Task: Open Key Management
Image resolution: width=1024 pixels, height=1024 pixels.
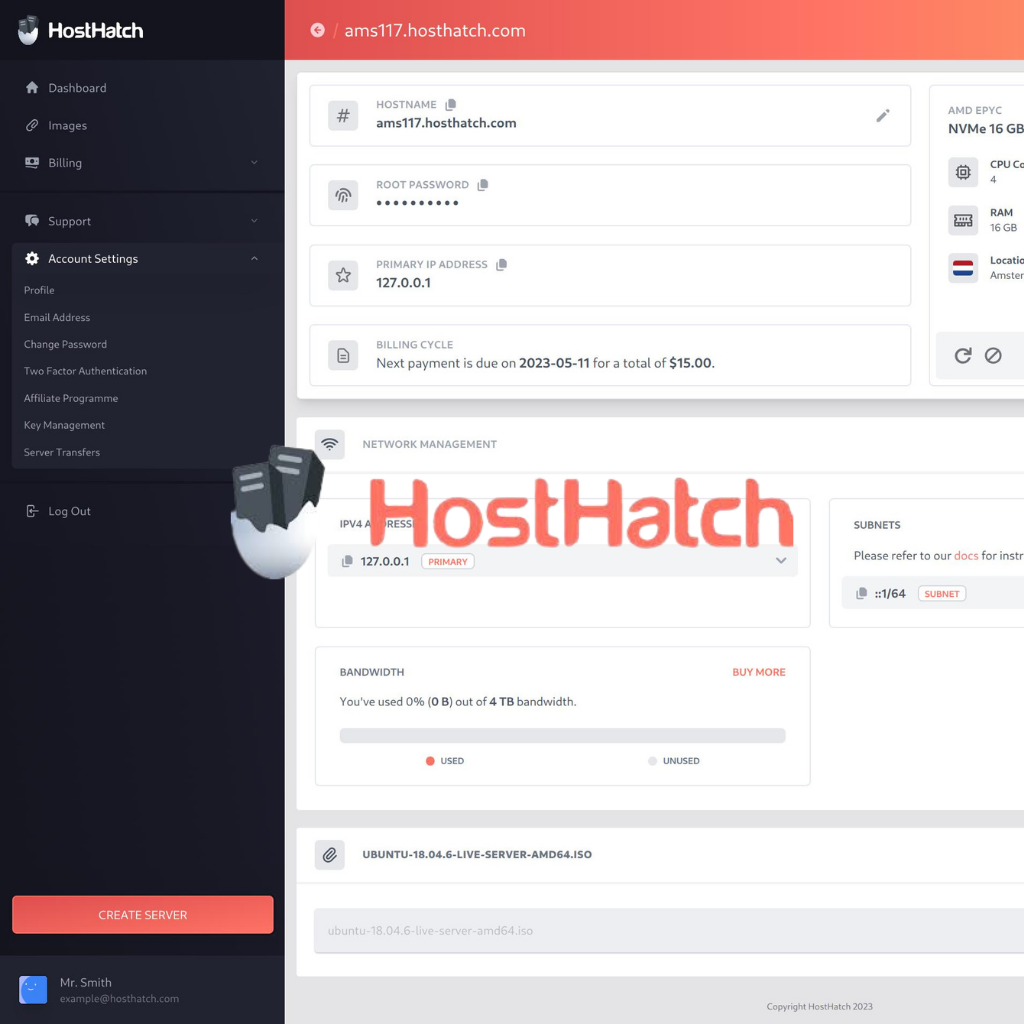Action: [64, 425]
